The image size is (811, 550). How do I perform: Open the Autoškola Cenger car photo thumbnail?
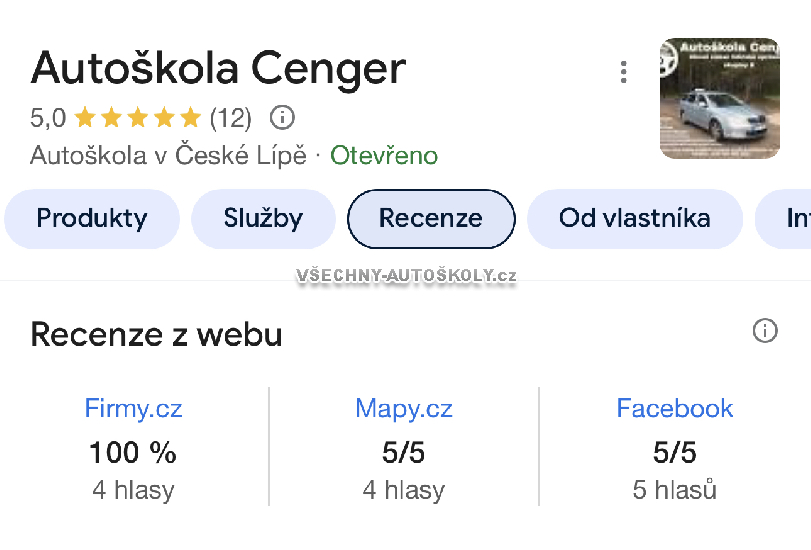click(x=719, y=98)
